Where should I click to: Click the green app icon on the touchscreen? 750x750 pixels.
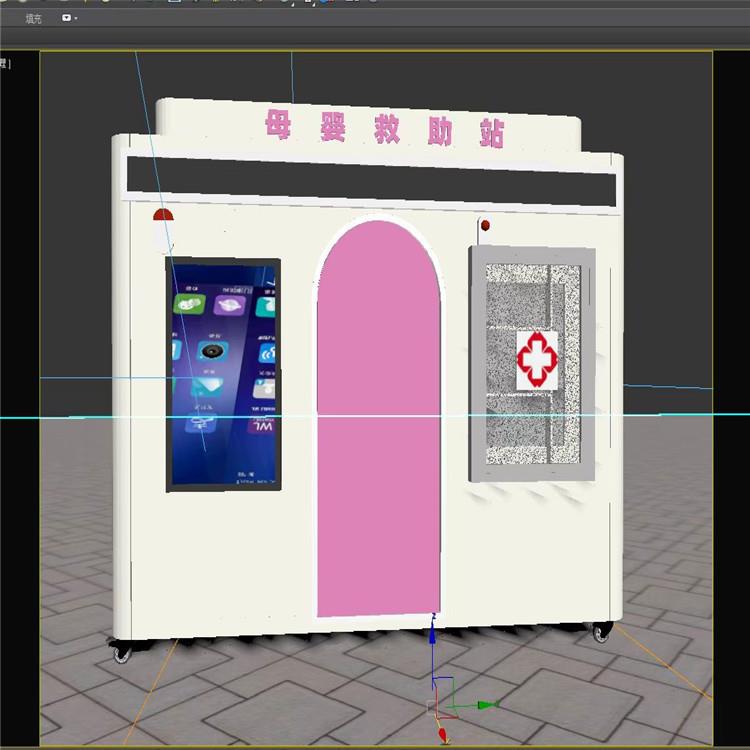(189, 304)
